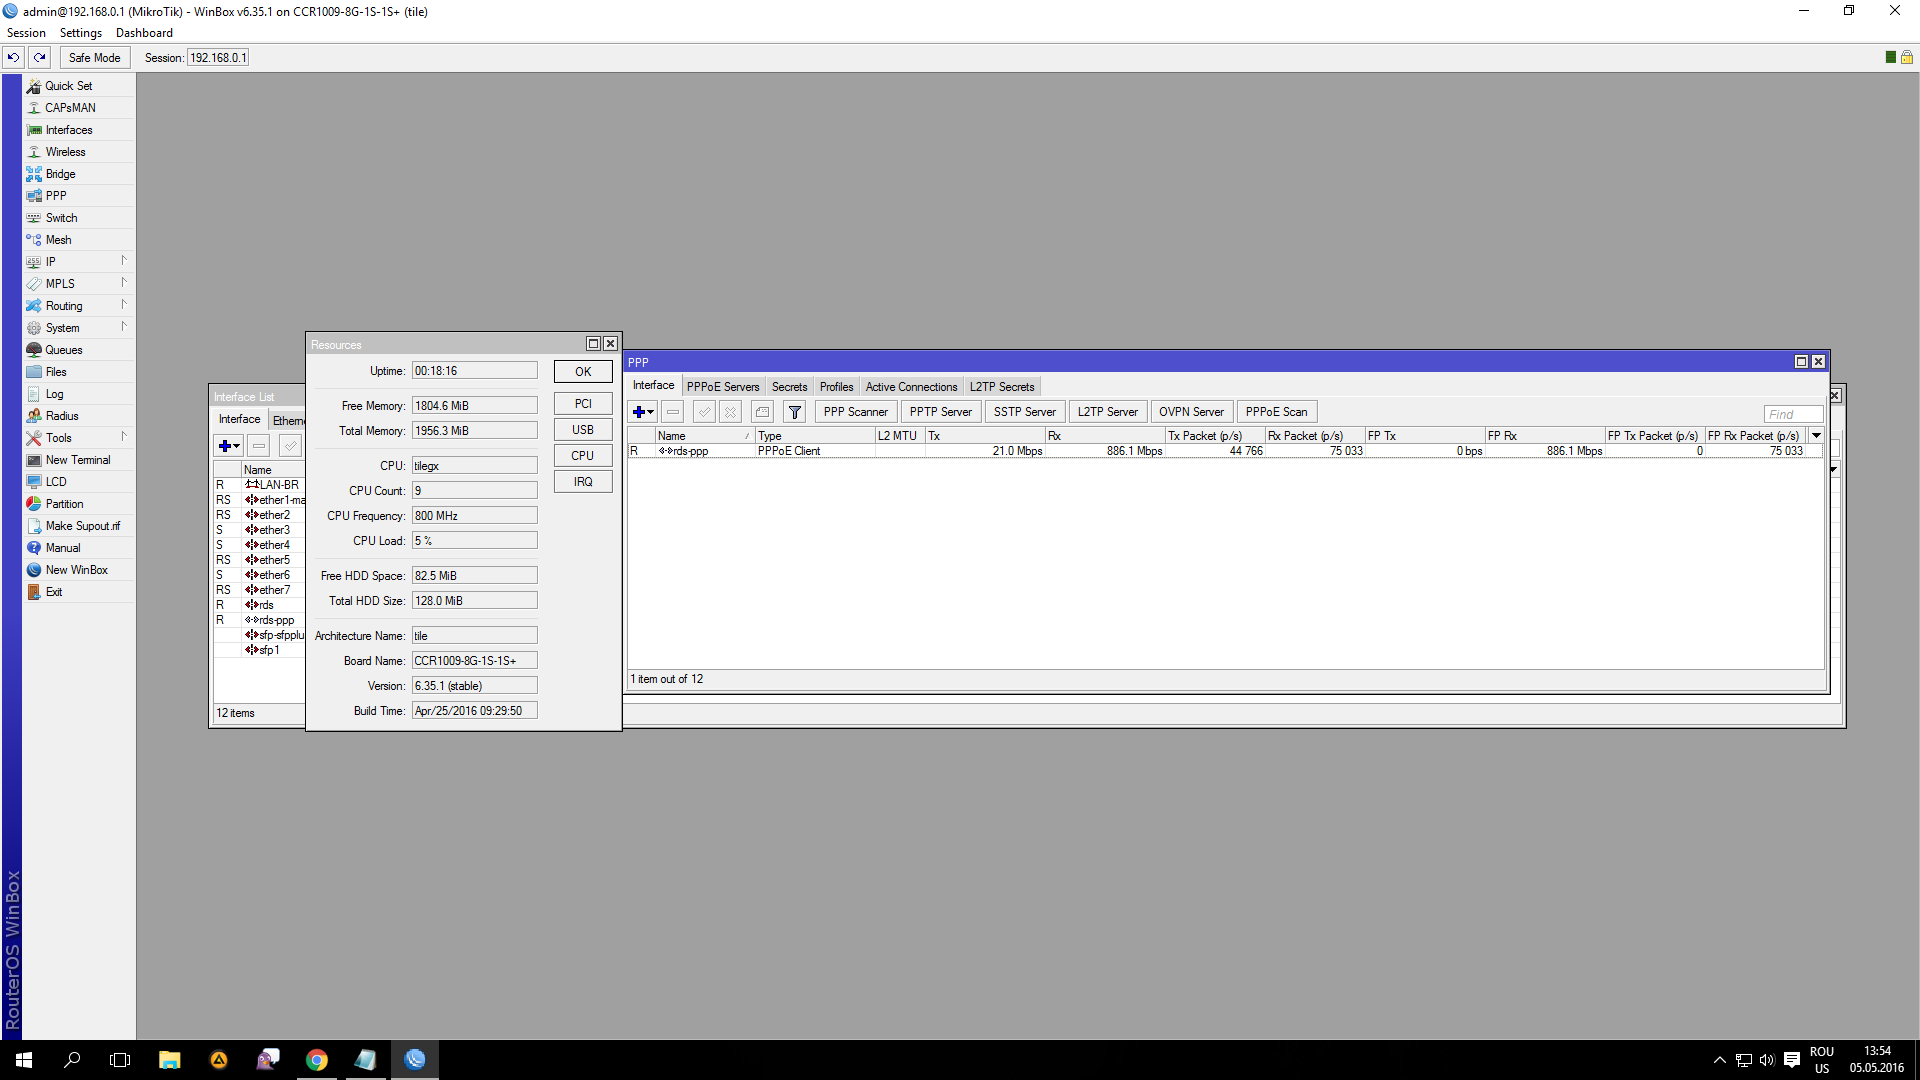Viewport: 1920px width, 1080px height.
Task: Click the Session address field
Action: [x=218, y=58]
